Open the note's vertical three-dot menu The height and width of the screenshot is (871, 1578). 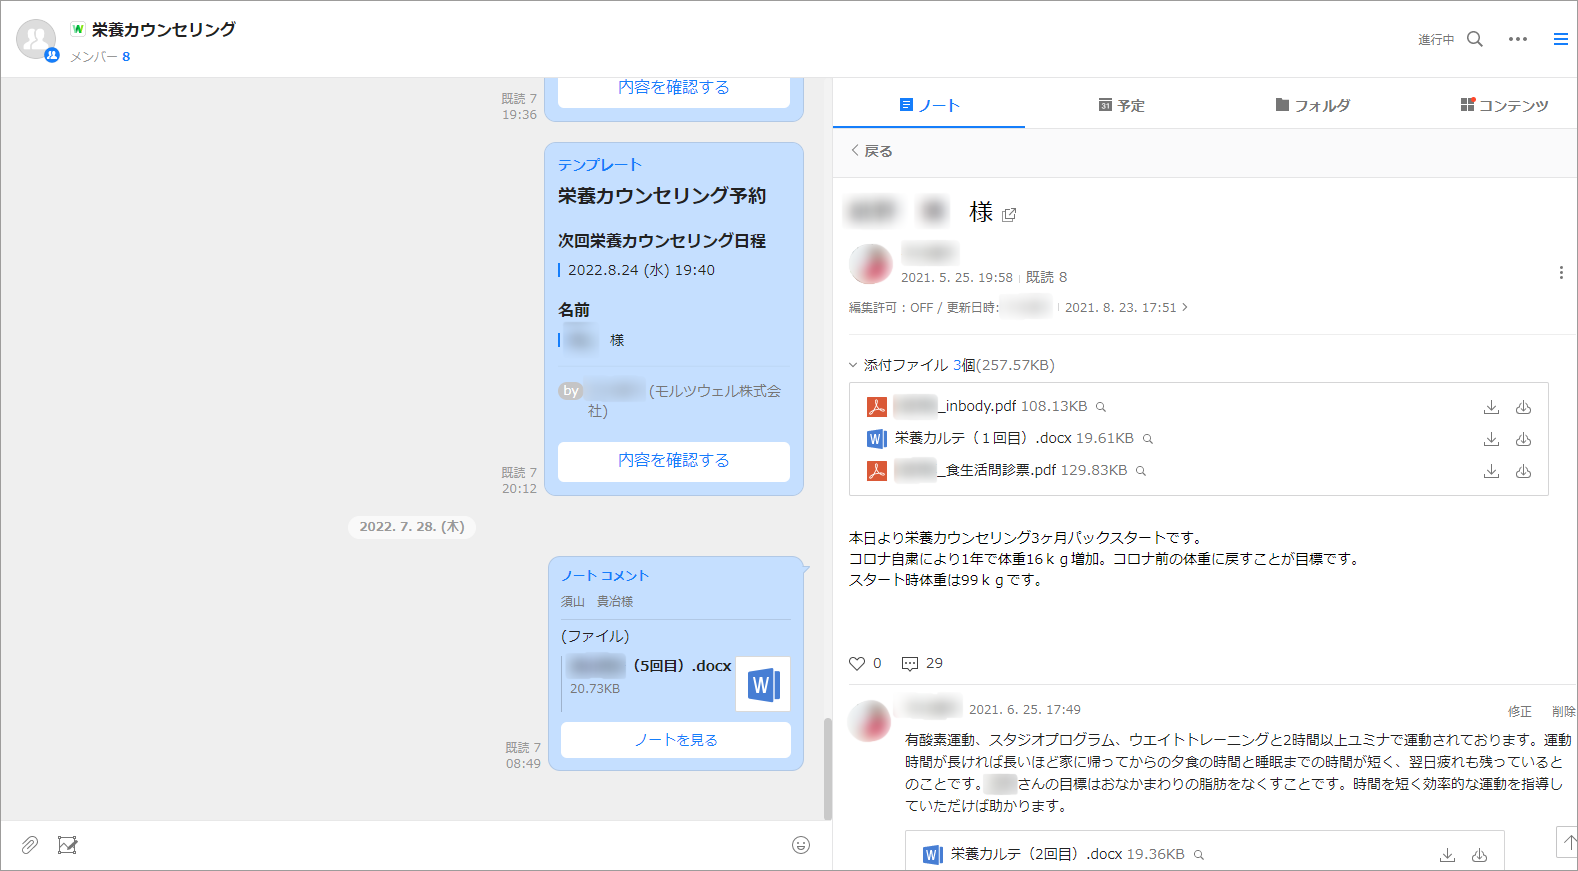point(1560,273)
